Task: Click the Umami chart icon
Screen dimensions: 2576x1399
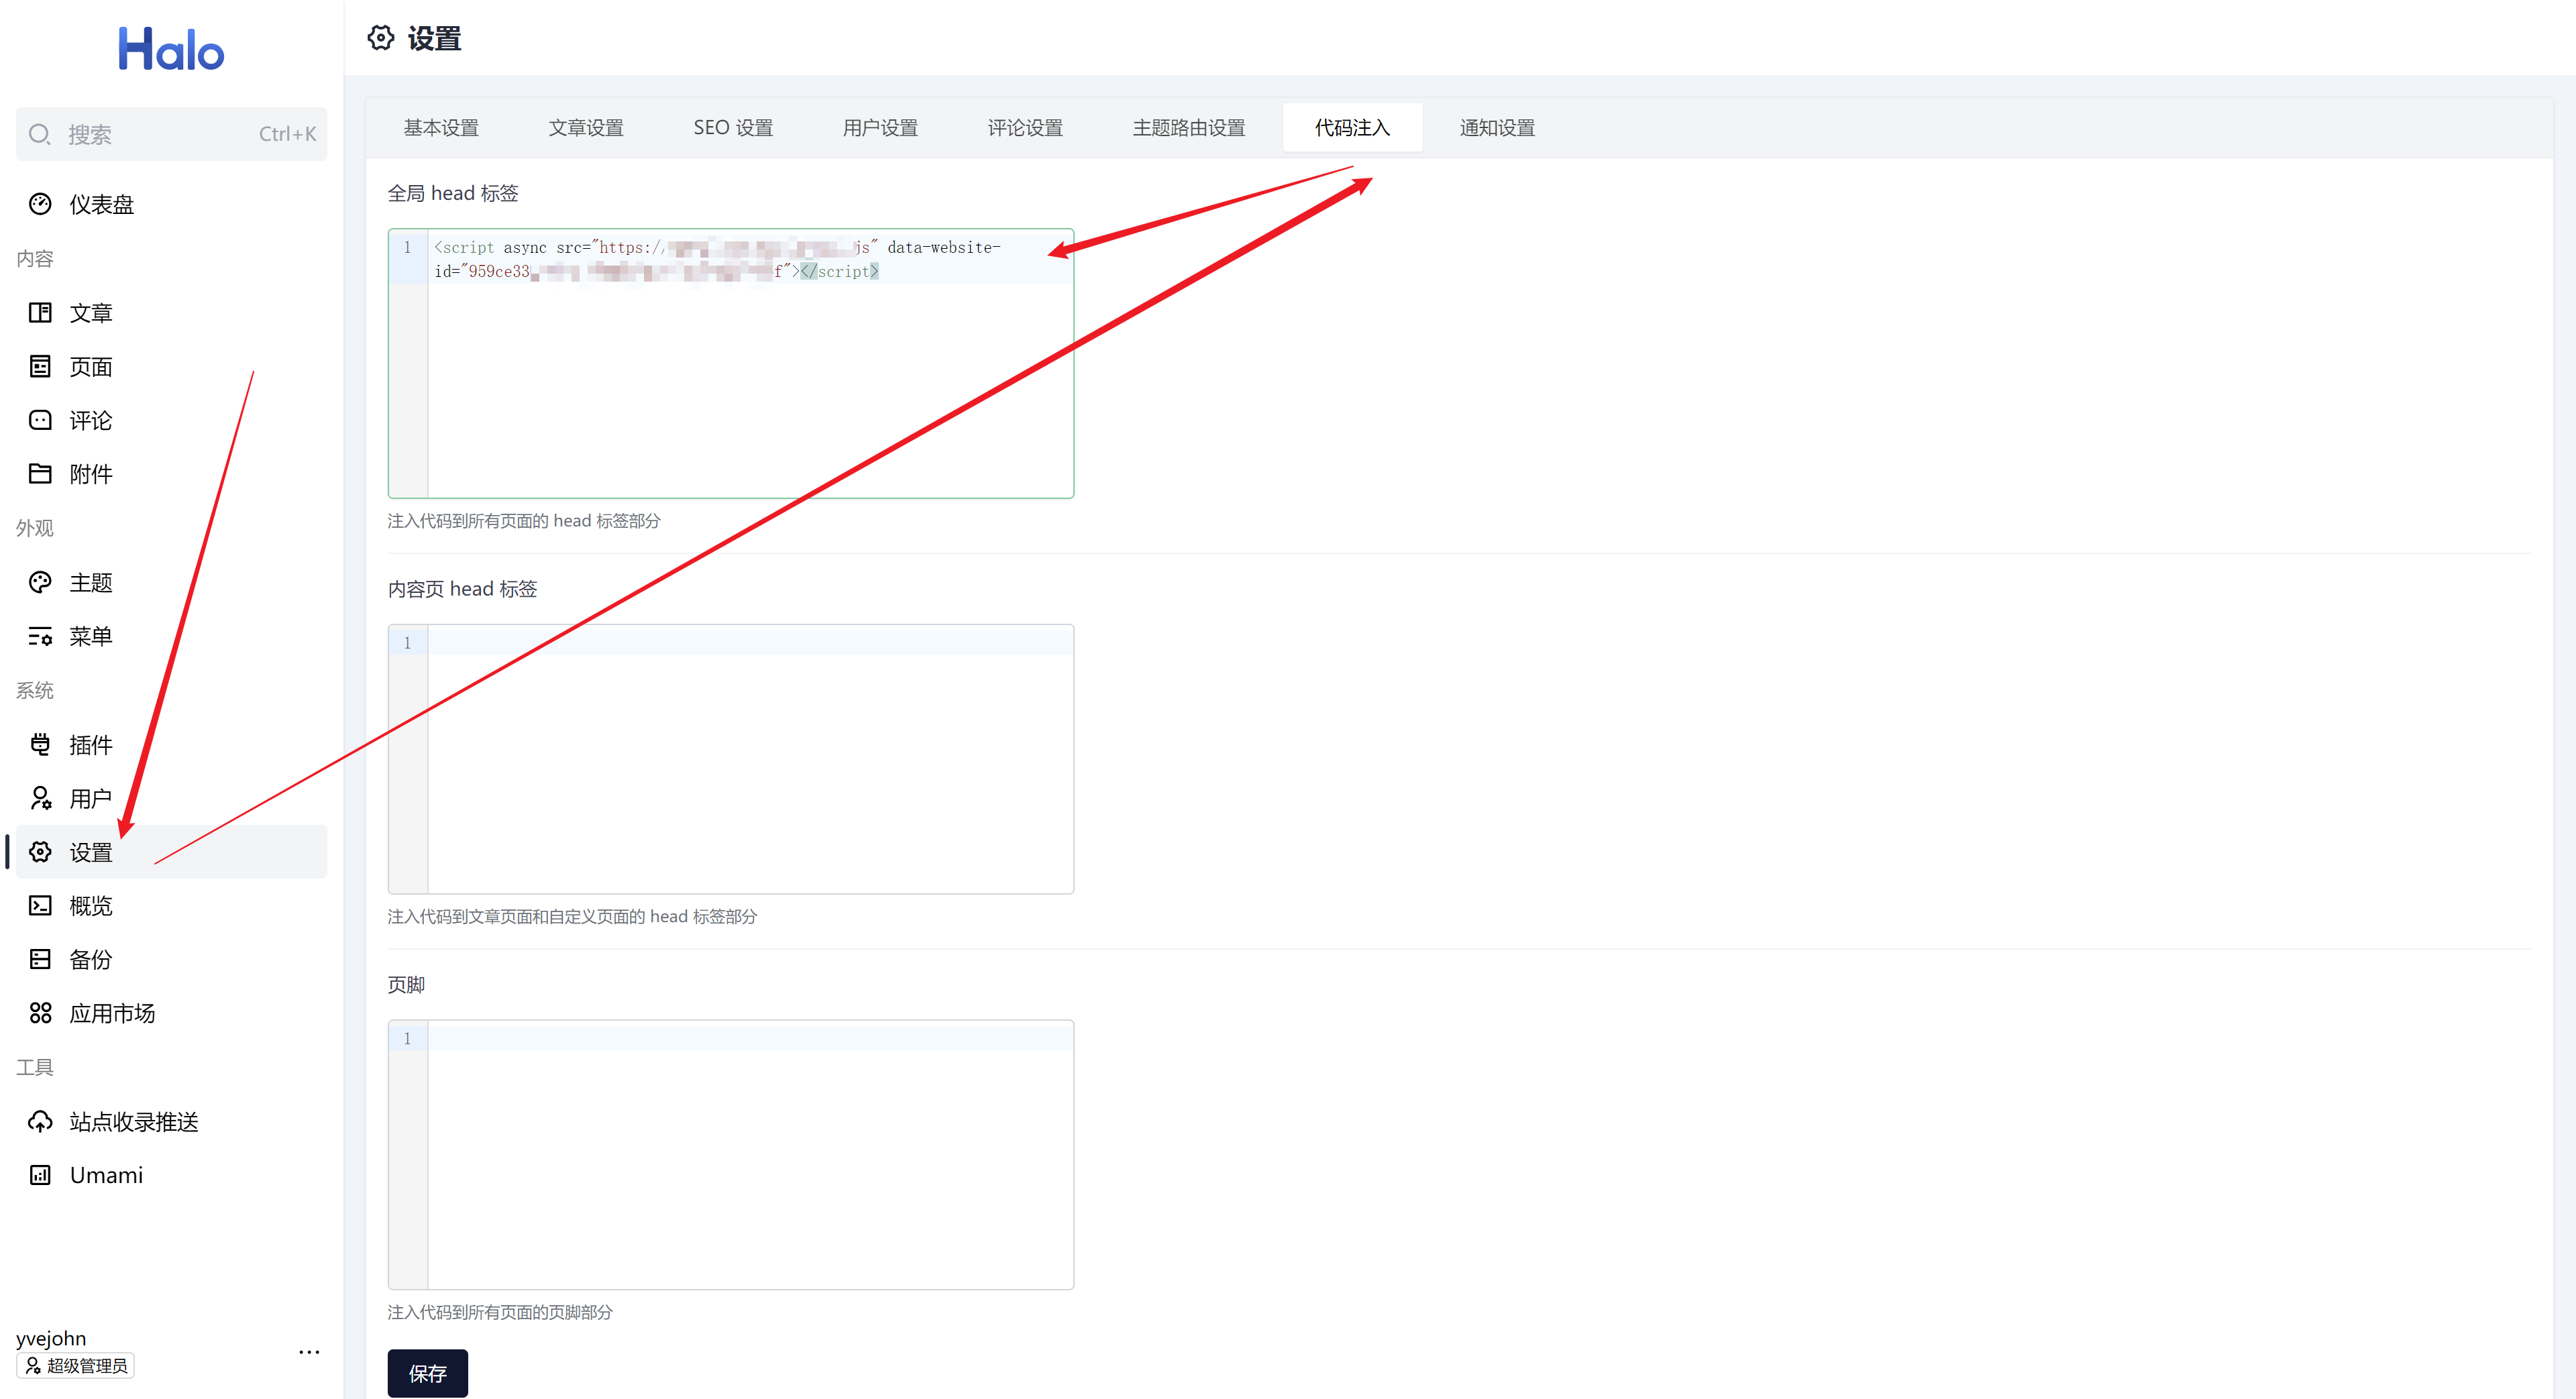Action: [40, 1175]
